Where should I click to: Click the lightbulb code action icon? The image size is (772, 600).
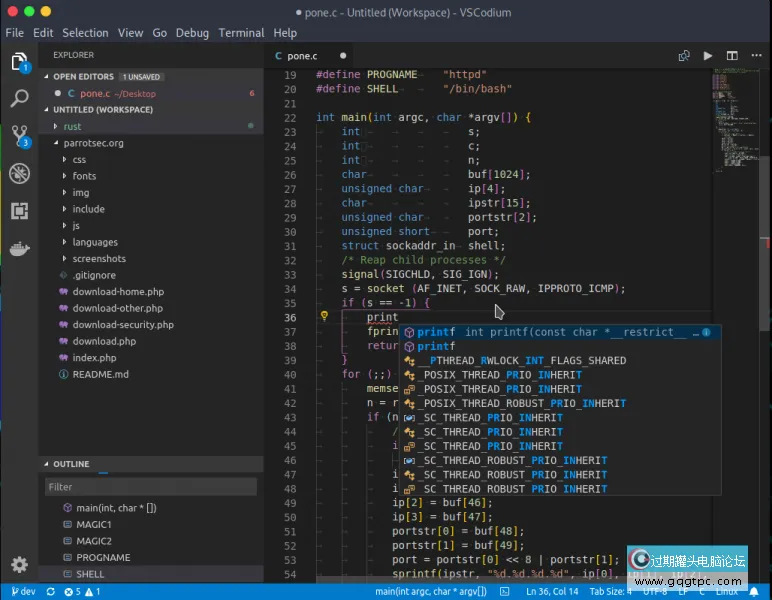[x=324, y=317]
